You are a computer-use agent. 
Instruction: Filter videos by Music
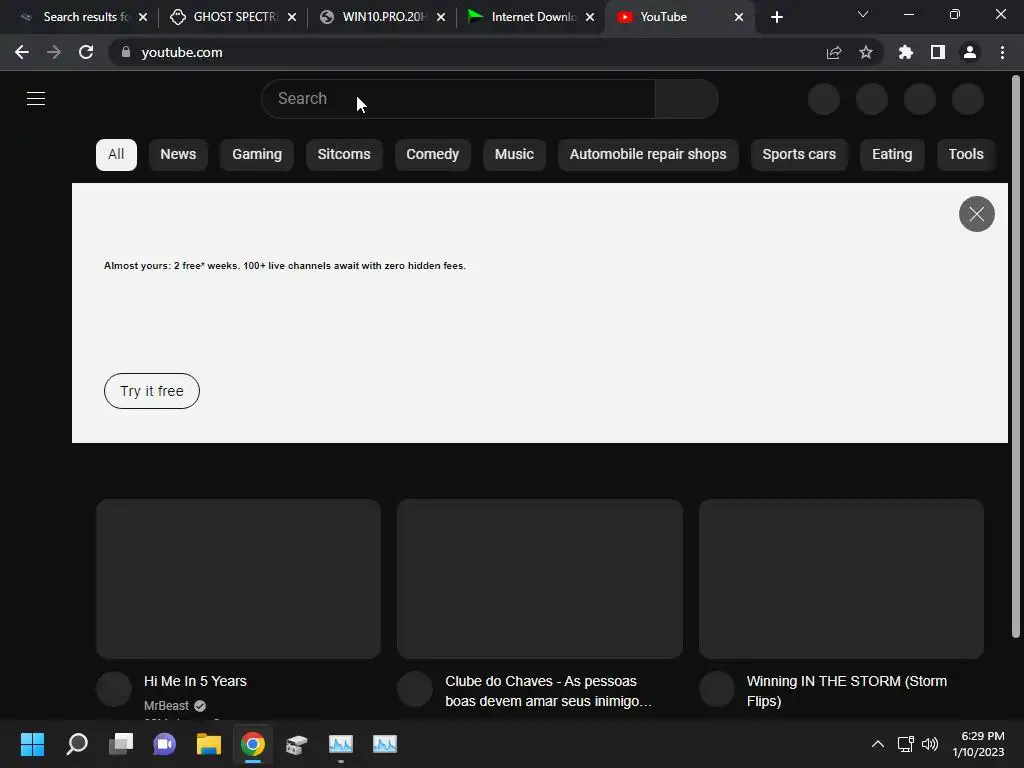click(514, 155)
